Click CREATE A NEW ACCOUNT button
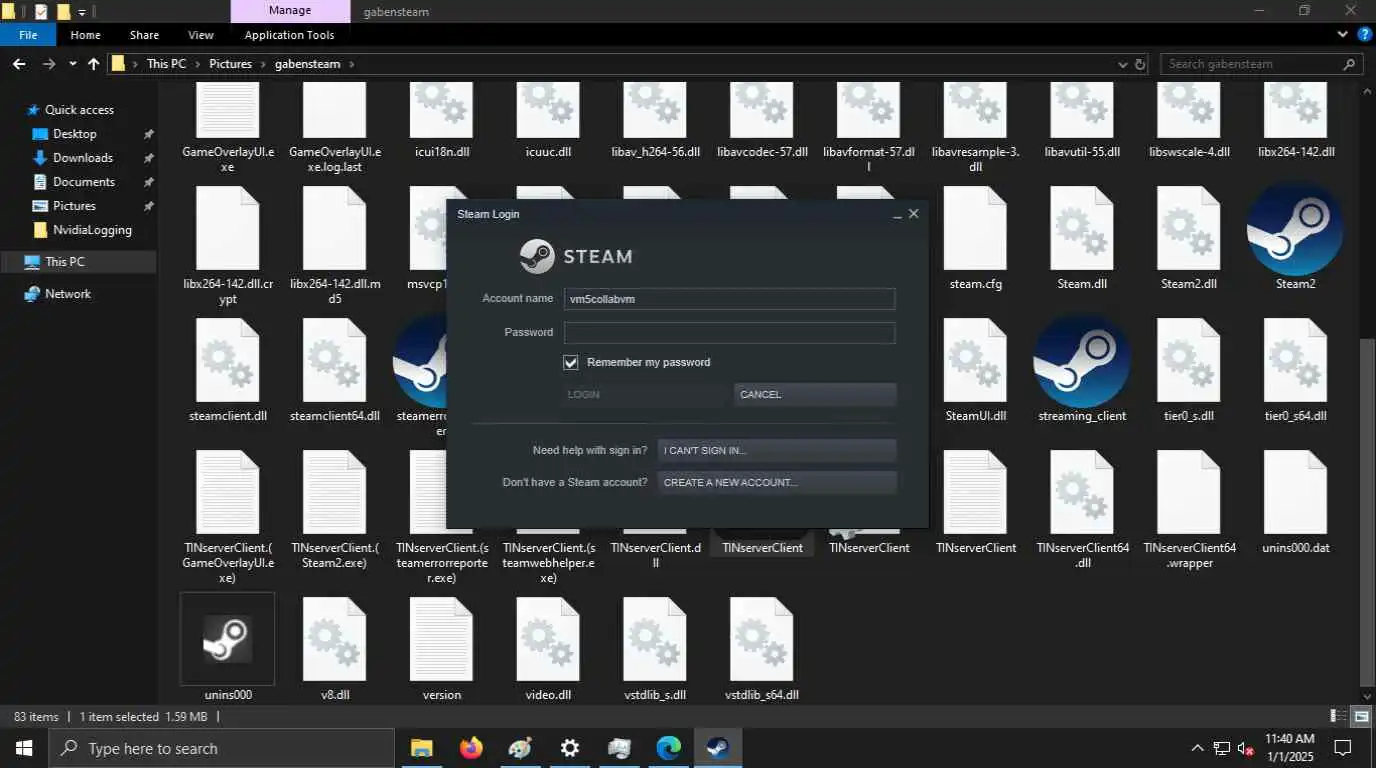This screenshot has width=1376, height=768. pos(777,482)
